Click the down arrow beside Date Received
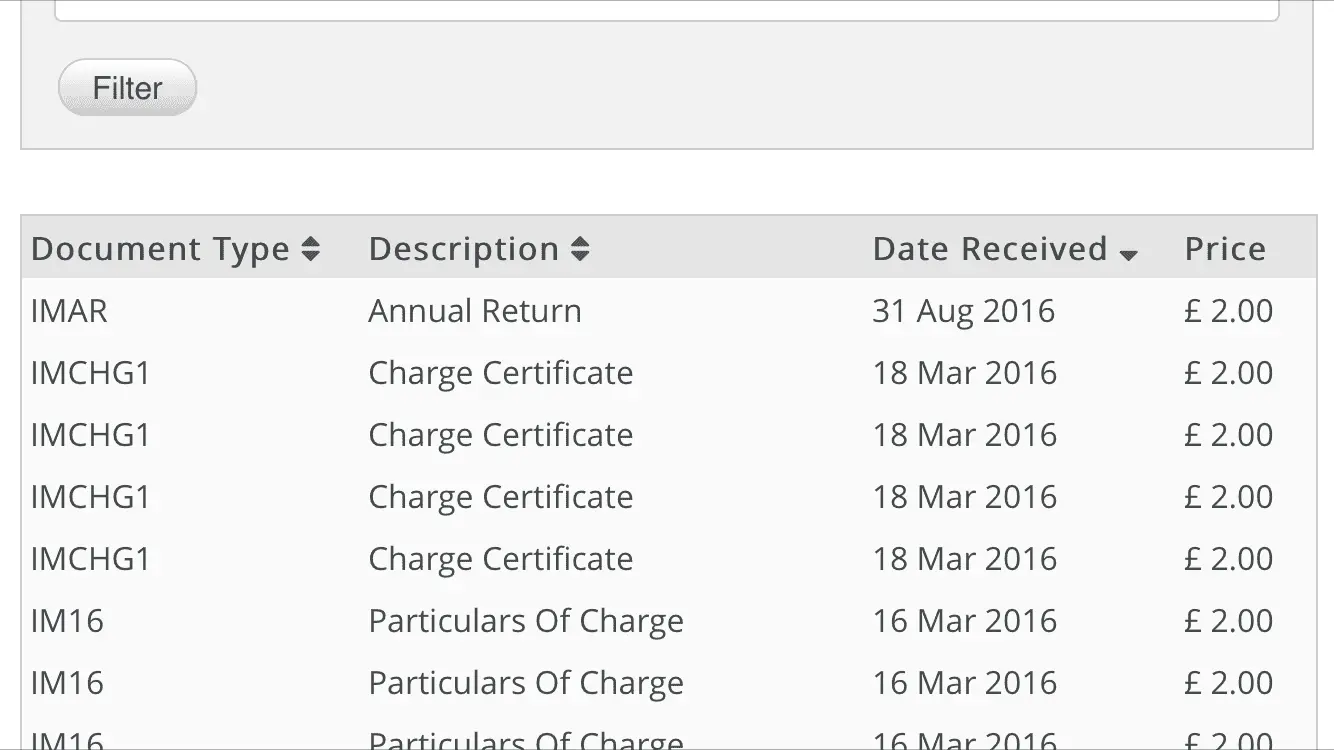 pos(1128,255)
